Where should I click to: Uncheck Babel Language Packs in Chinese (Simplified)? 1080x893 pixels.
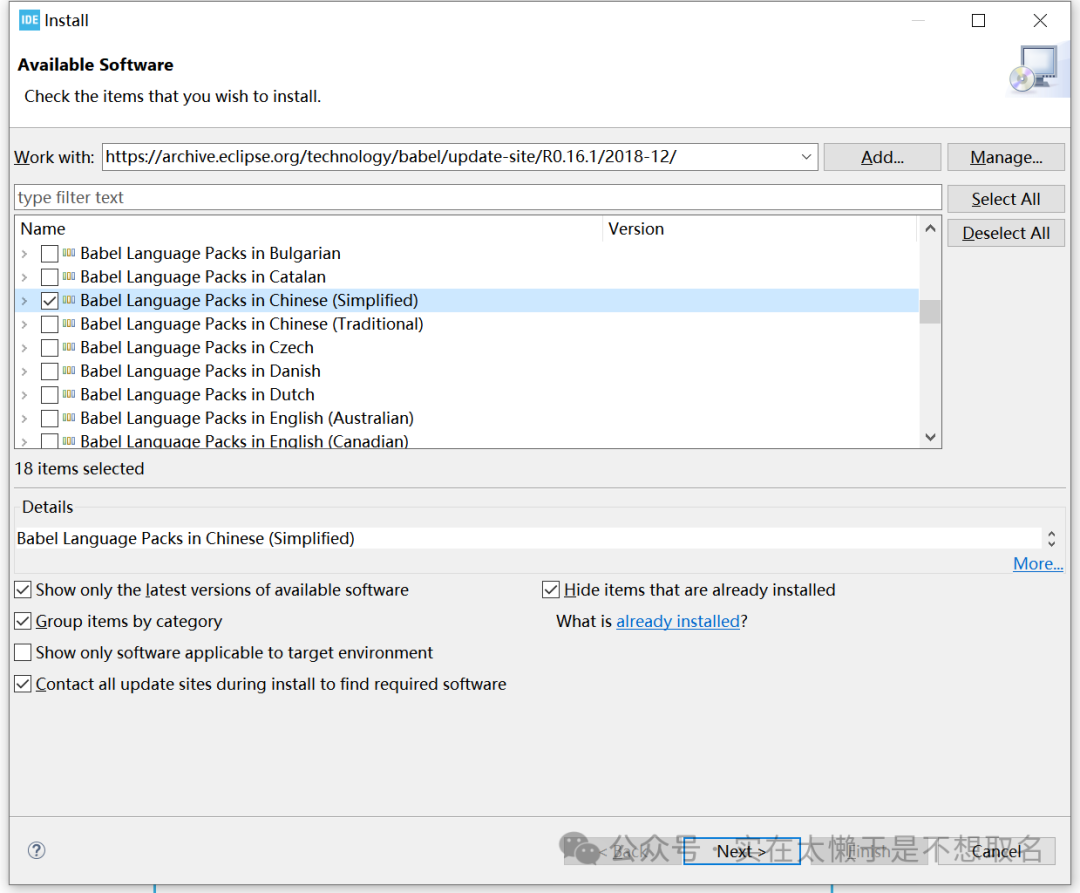tap(50, 300)
